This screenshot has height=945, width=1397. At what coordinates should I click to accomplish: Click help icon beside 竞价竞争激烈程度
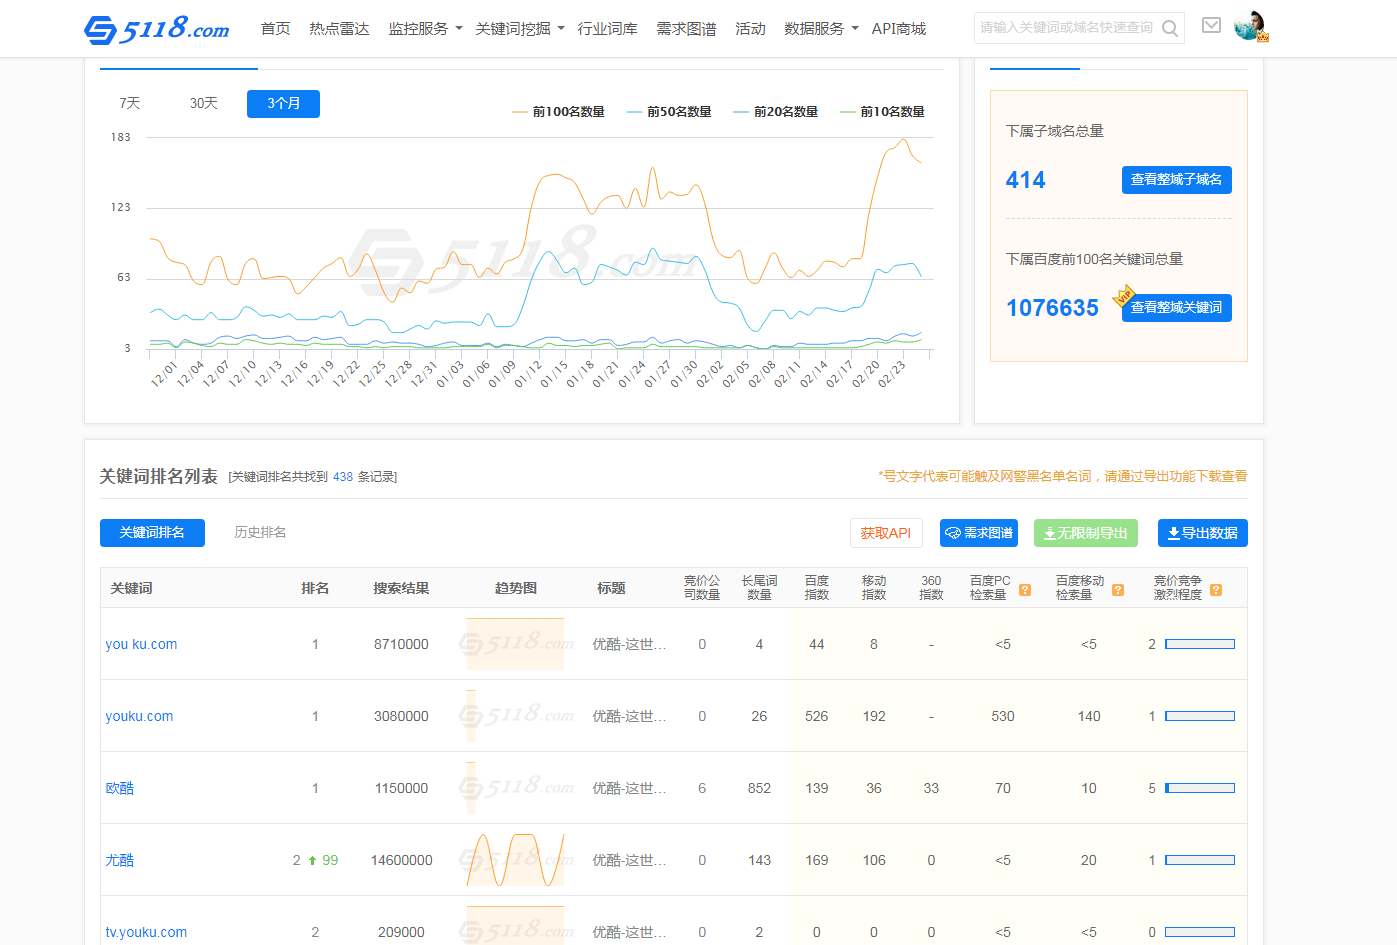[x=1216, y=590]
